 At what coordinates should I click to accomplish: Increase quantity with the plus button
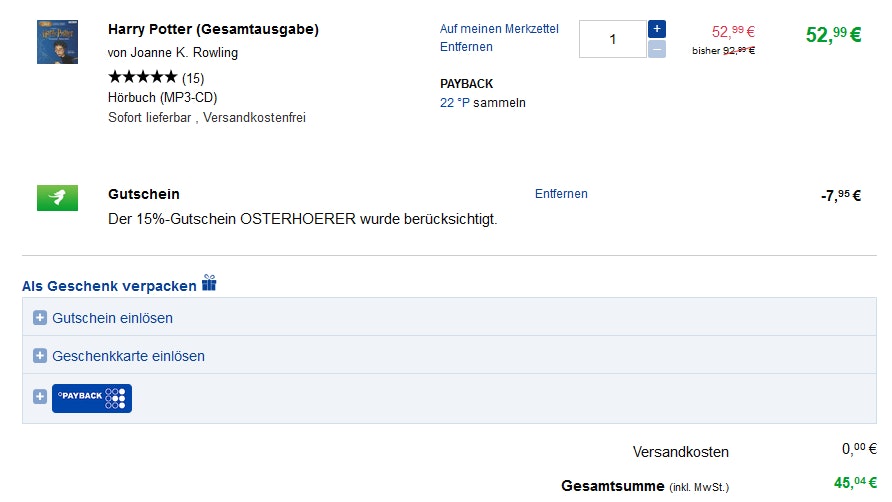coord(657,29)
